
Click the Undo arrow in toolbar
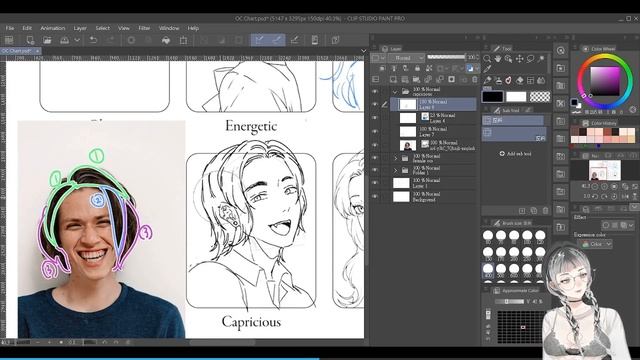[93, 40]
